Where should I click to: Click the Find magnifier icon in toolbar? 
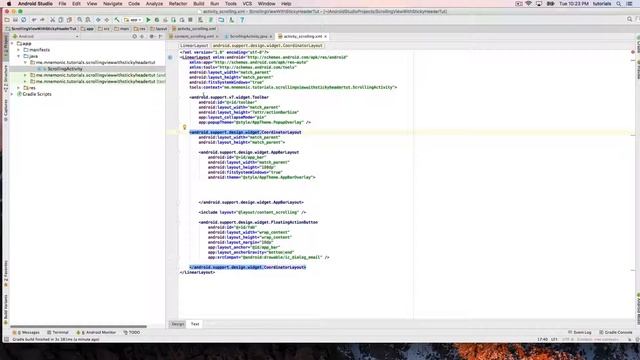[x=80, y=20]
